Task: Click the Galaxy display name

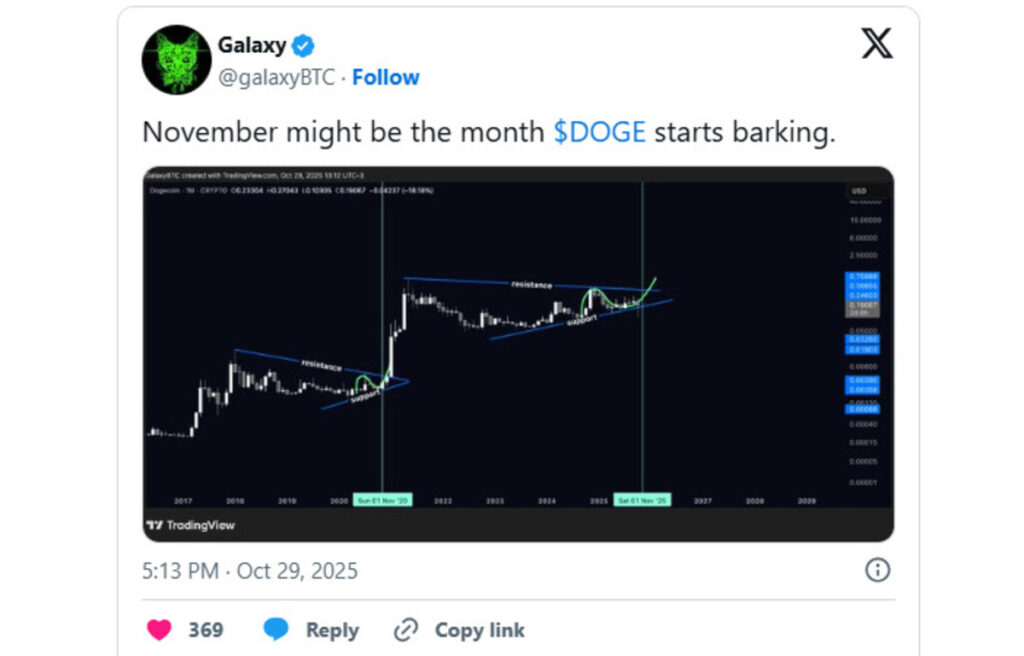Action: 252,46
